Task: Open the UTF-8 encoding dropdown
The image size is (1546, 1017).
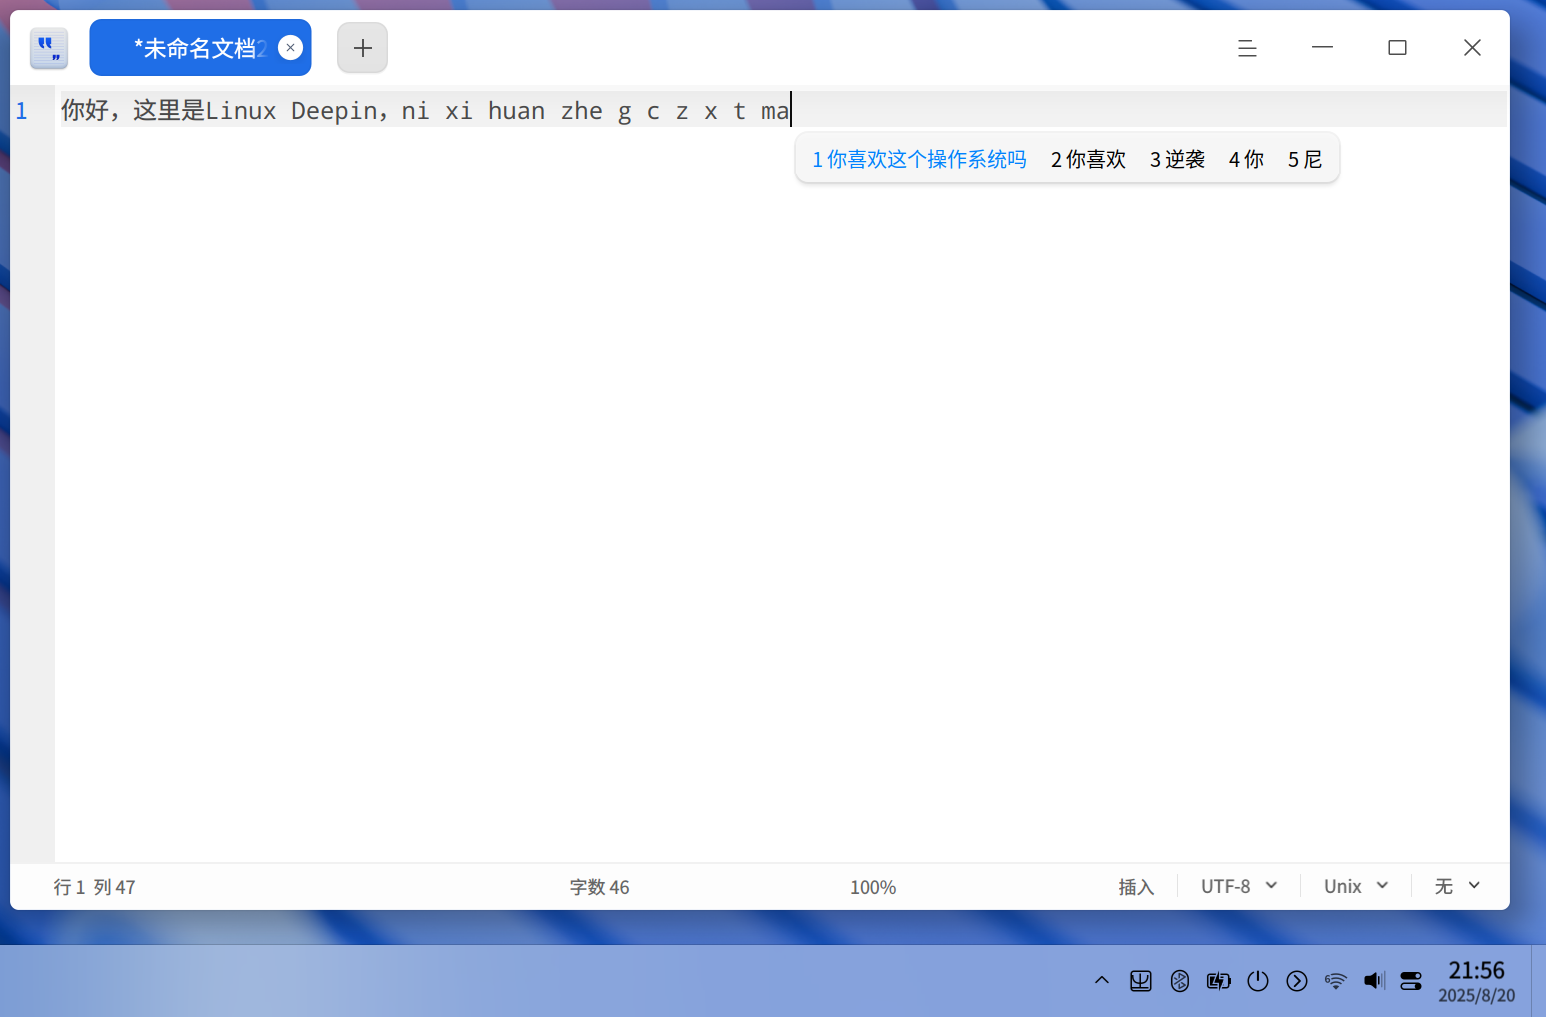Action: 1239,886
